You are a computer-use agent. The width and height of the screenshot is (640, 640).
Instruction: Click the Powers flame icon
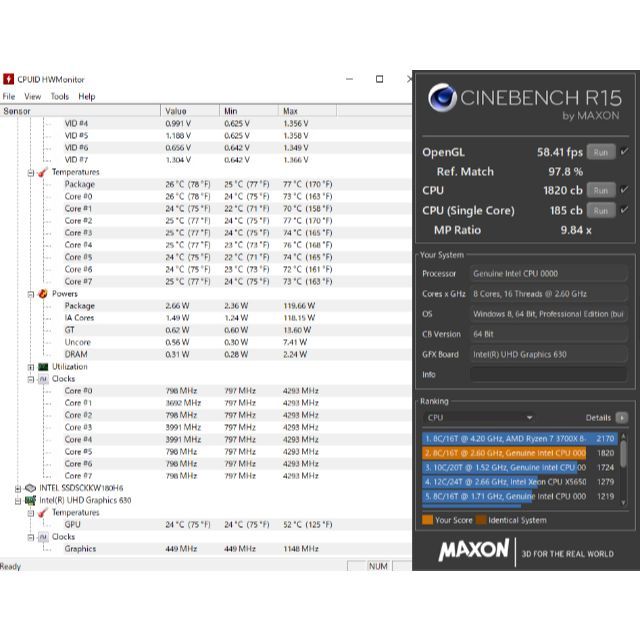click(42, 293)
